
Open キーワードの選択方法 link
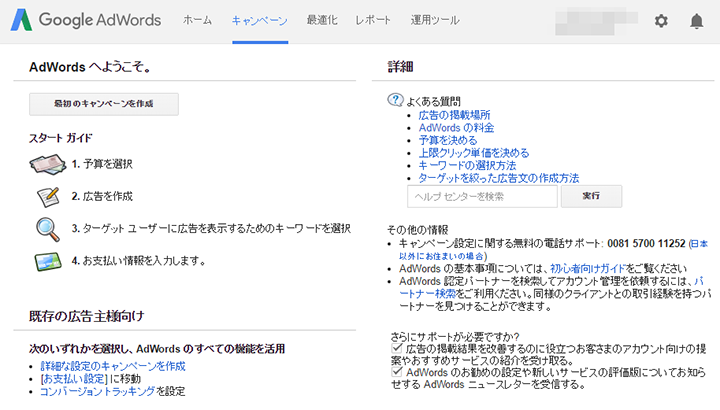click(x=467, y=165)
